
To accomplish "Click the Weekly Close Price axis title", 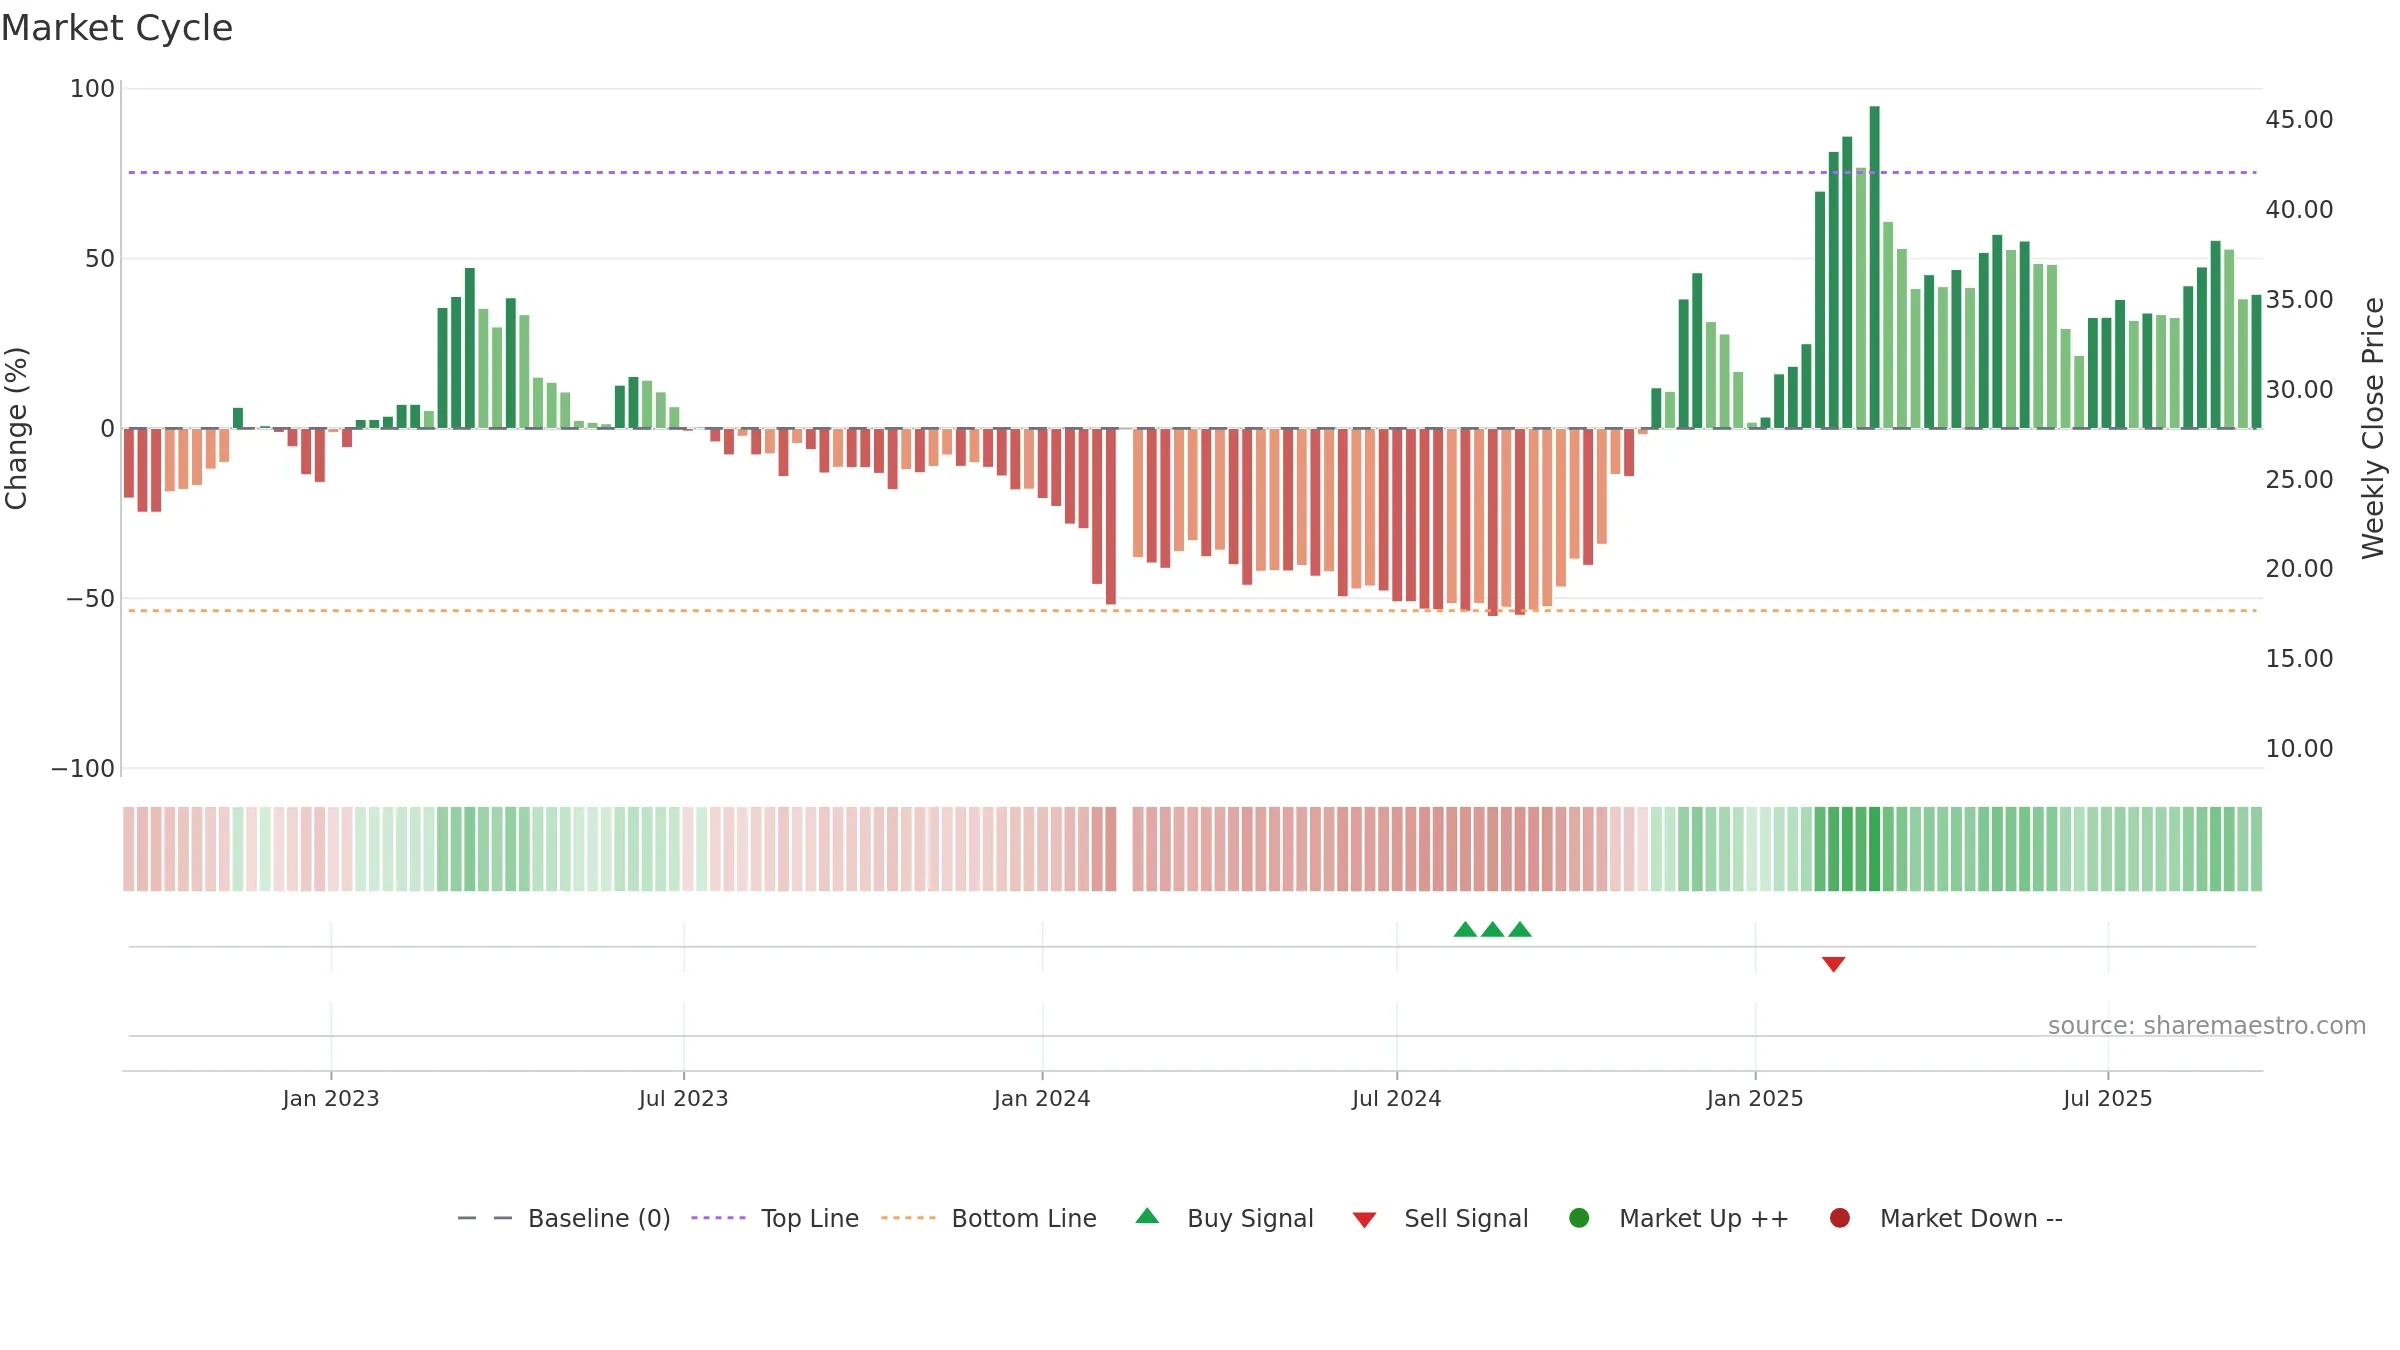I will [2373, 428].
